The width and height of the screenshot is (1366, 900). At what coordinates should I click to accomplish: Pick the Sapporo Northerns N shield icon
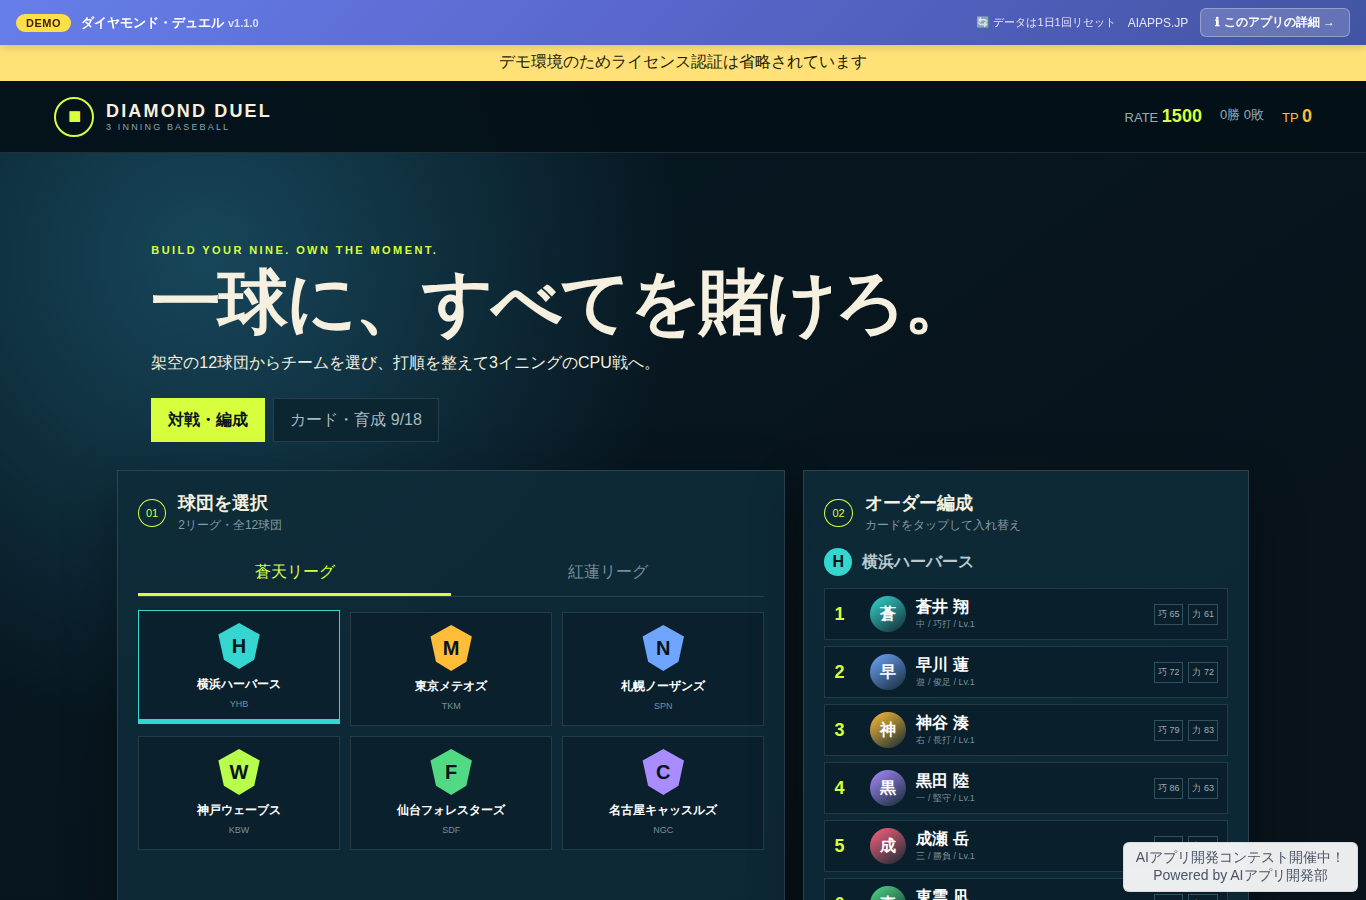tap(663, 648)
